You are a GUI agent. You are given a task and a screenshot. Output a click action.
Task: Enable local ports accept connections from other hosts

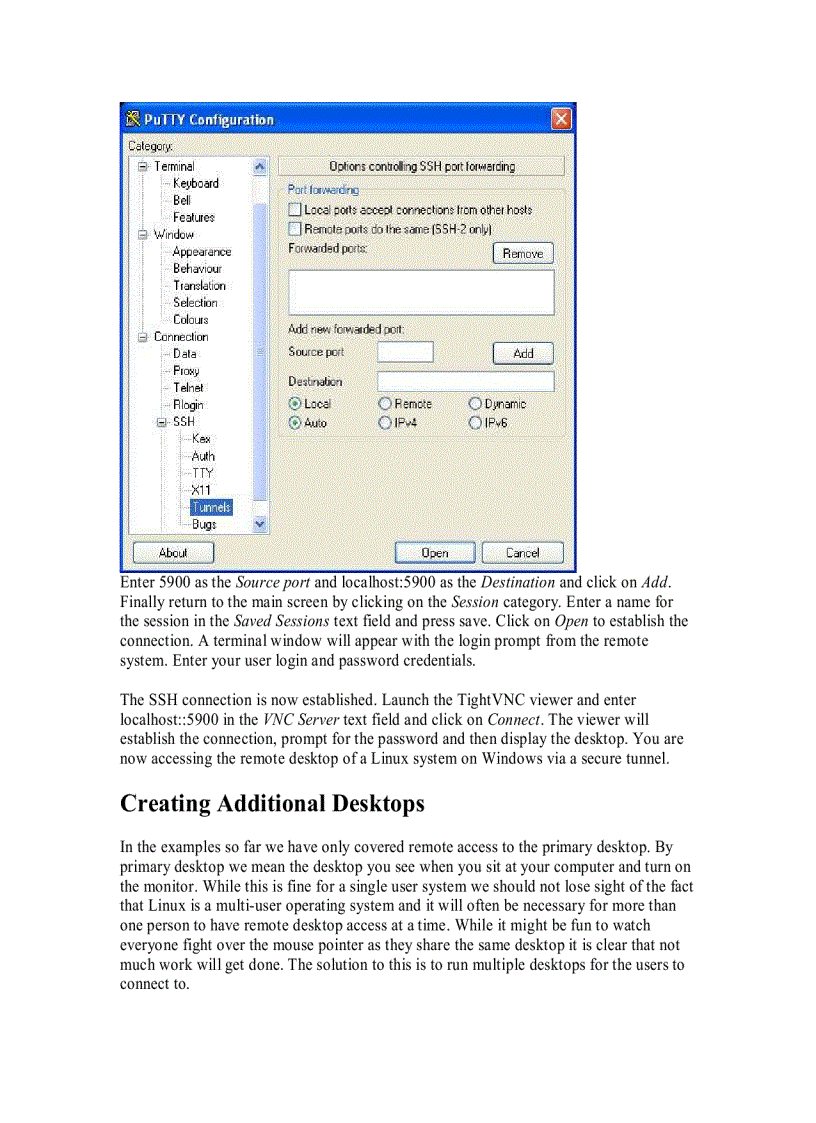[294, 210]
